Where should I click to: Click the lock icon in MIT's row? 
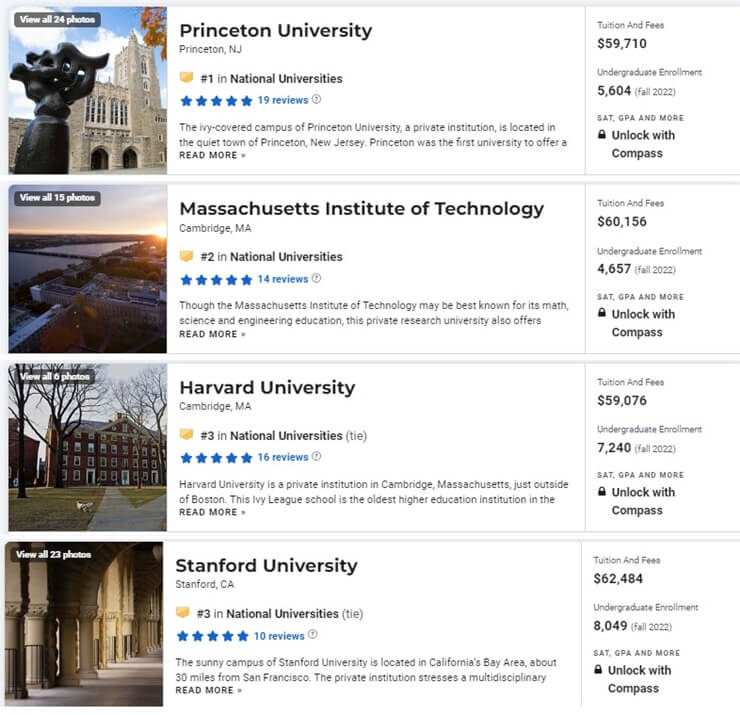[602, 312]
